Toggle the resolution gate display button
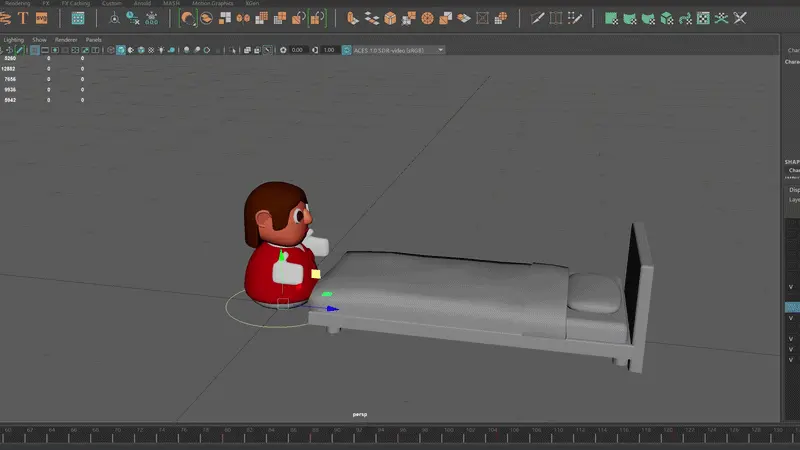Image resolution: width=800 pixels, height=450 pixels. click(x=55, y=50)
